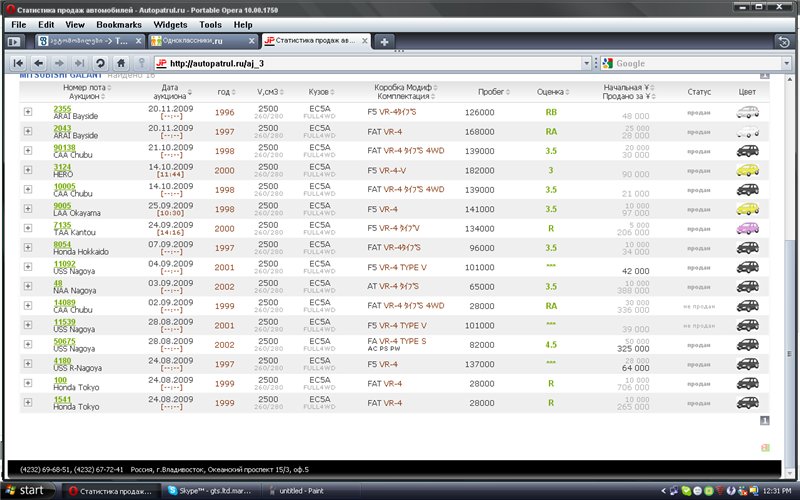Sort by год column header
800x500 pixels.
[226, 92]
